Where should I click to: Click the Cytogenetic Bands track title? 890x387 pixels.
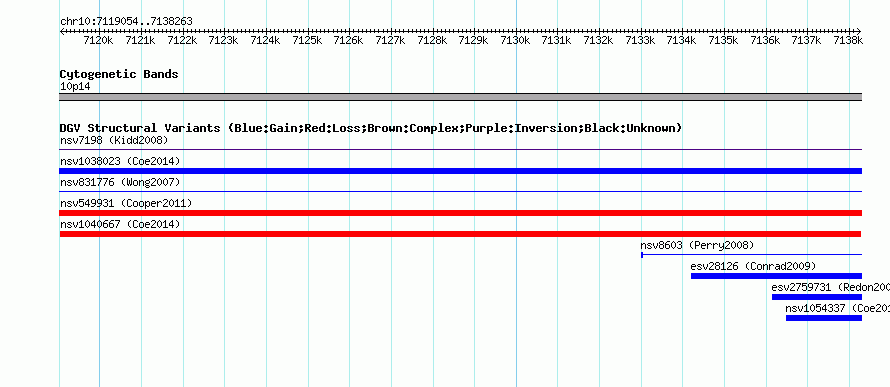119,74
